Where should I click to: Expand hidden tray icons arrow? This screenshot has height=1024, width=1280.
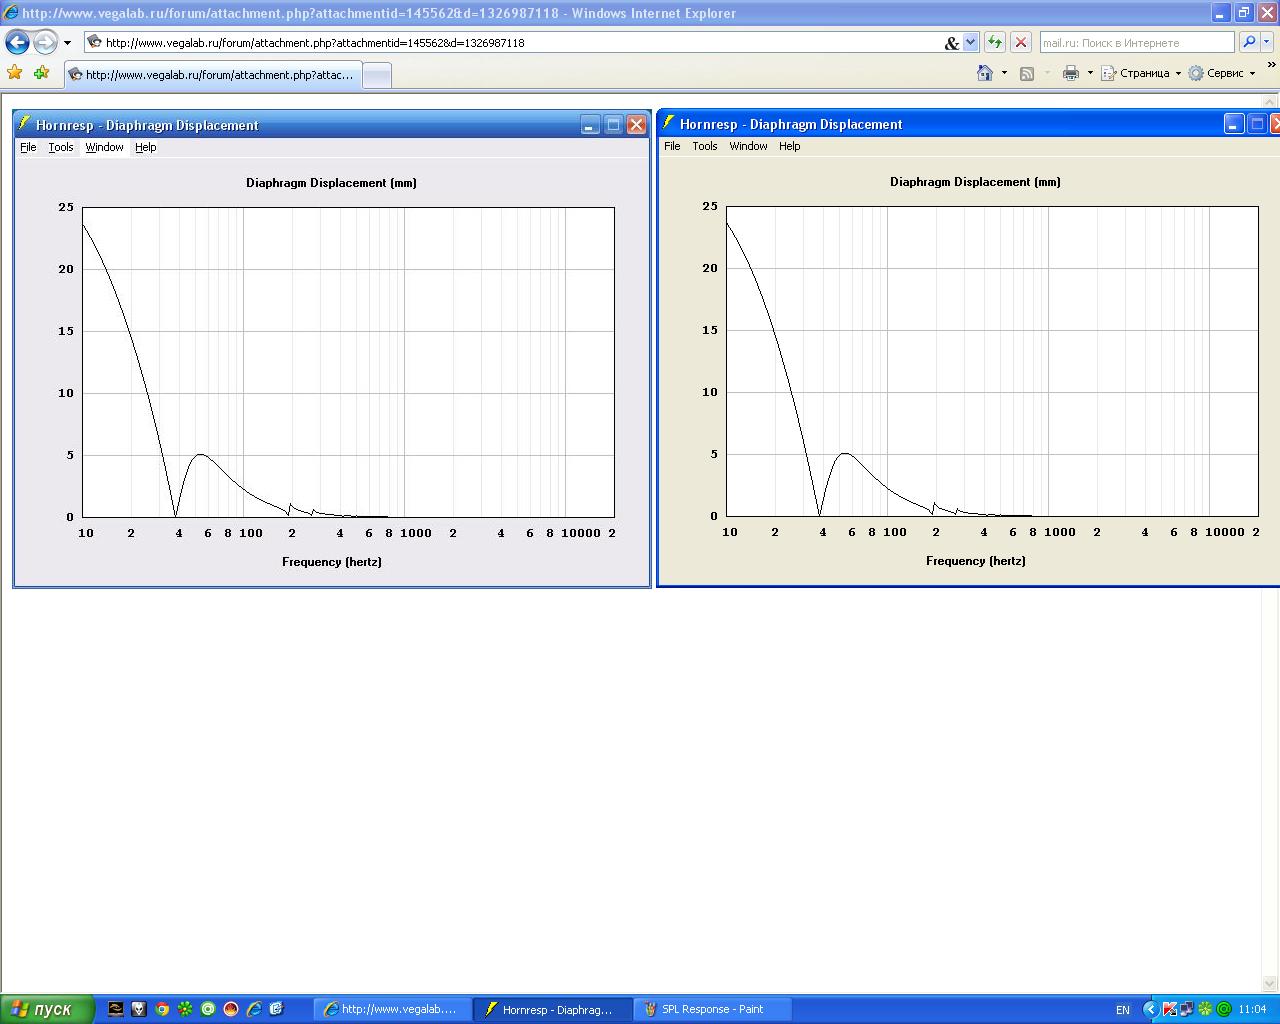(x=1150, y=1009)
